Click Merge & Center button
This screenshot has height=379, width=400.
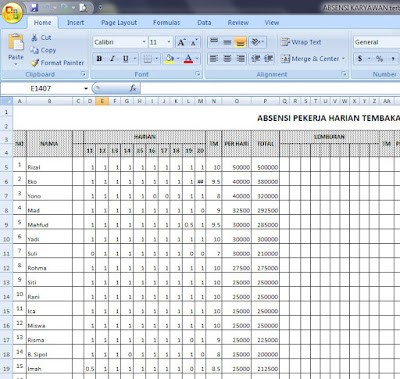[310, 59]
